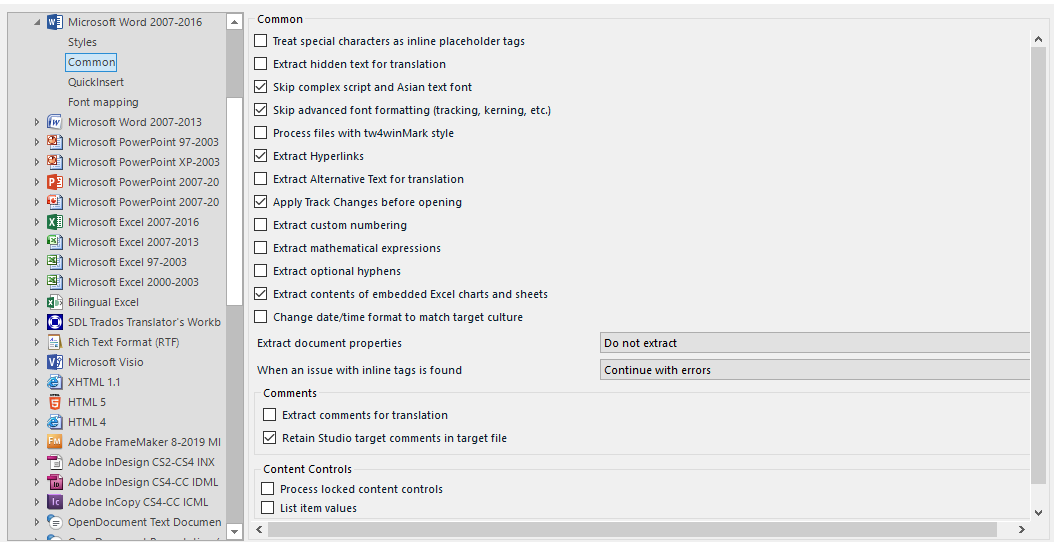Click the tree panel scroll down arrow

tap(235, 531)
